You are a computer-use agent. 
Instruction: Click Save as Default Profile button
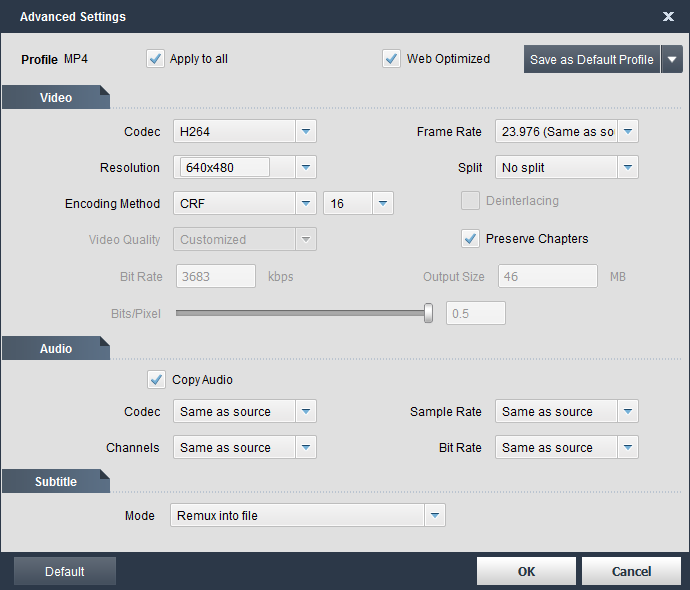[591, 59]
